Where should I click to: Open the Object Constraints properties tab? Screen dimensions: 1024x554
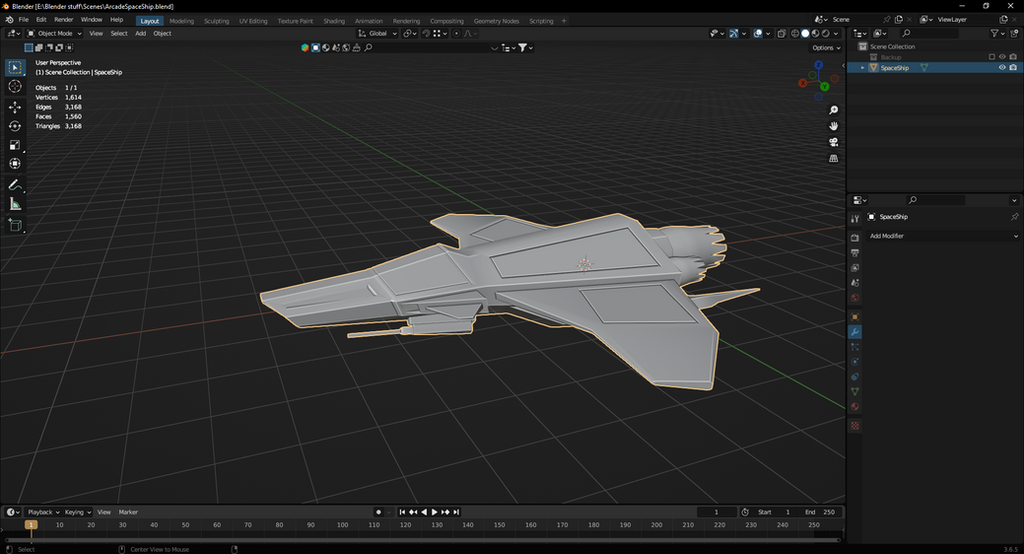click(x=855, y=377)
